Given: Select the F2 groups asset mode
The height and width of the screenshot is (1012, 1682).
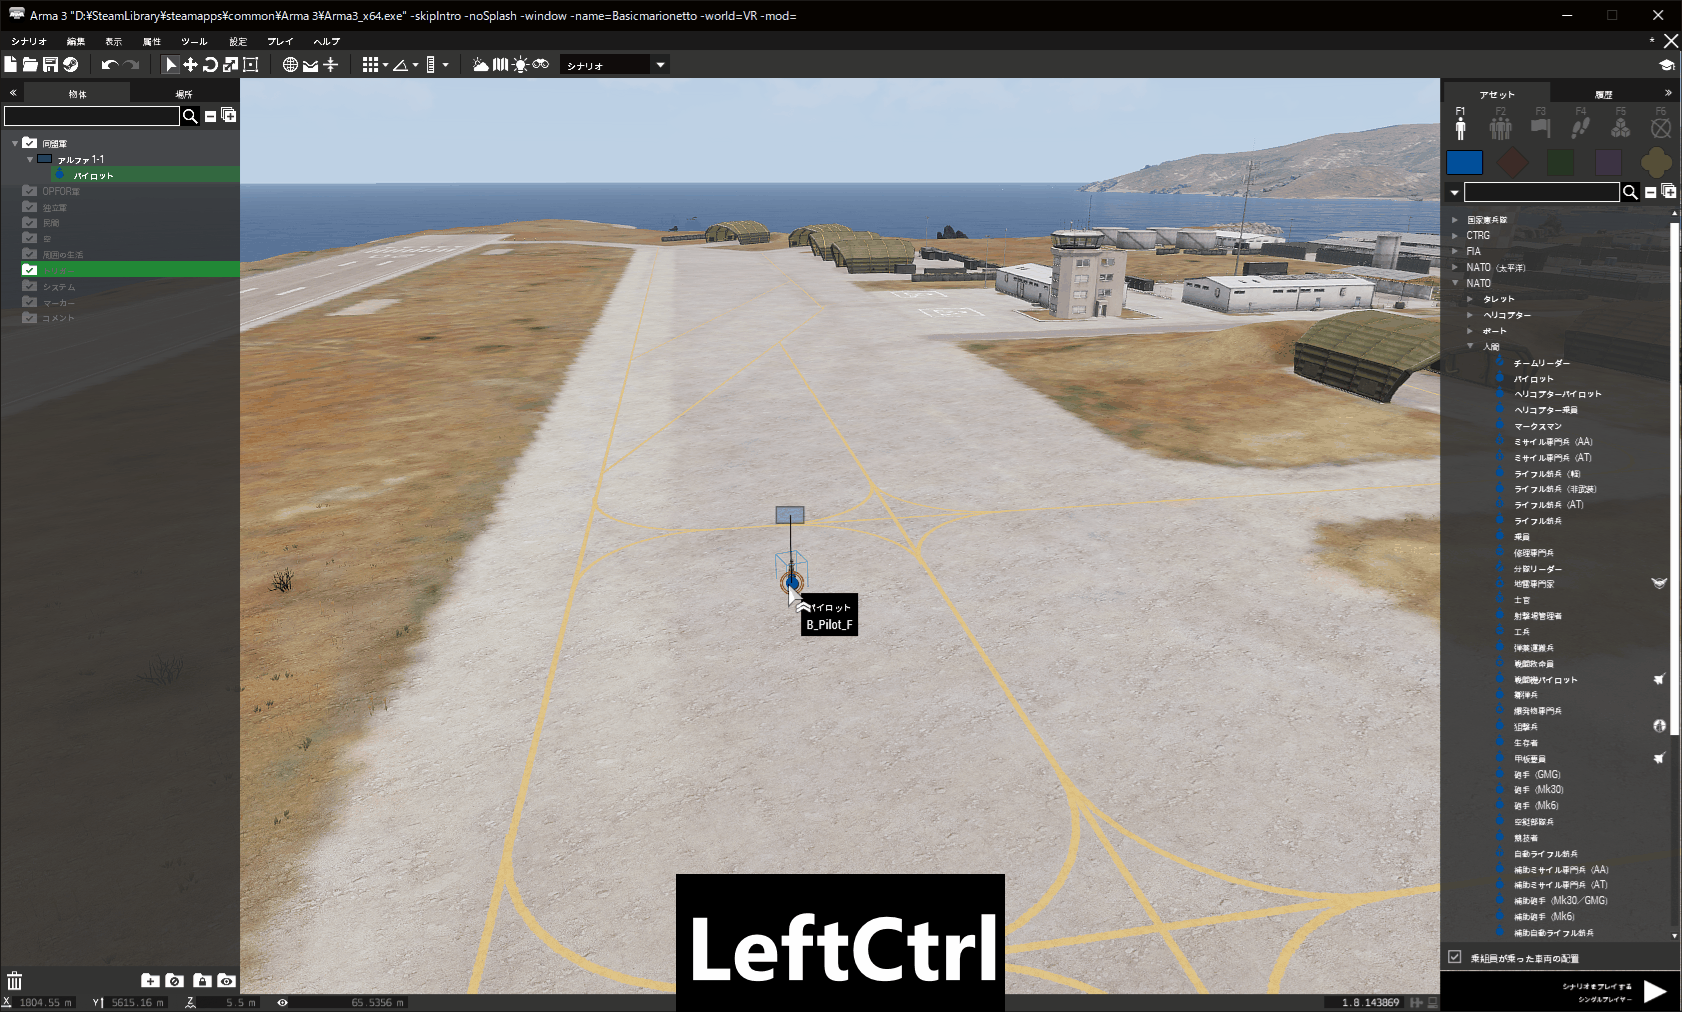Looking at the screenshot, I should click(1503, 125).
